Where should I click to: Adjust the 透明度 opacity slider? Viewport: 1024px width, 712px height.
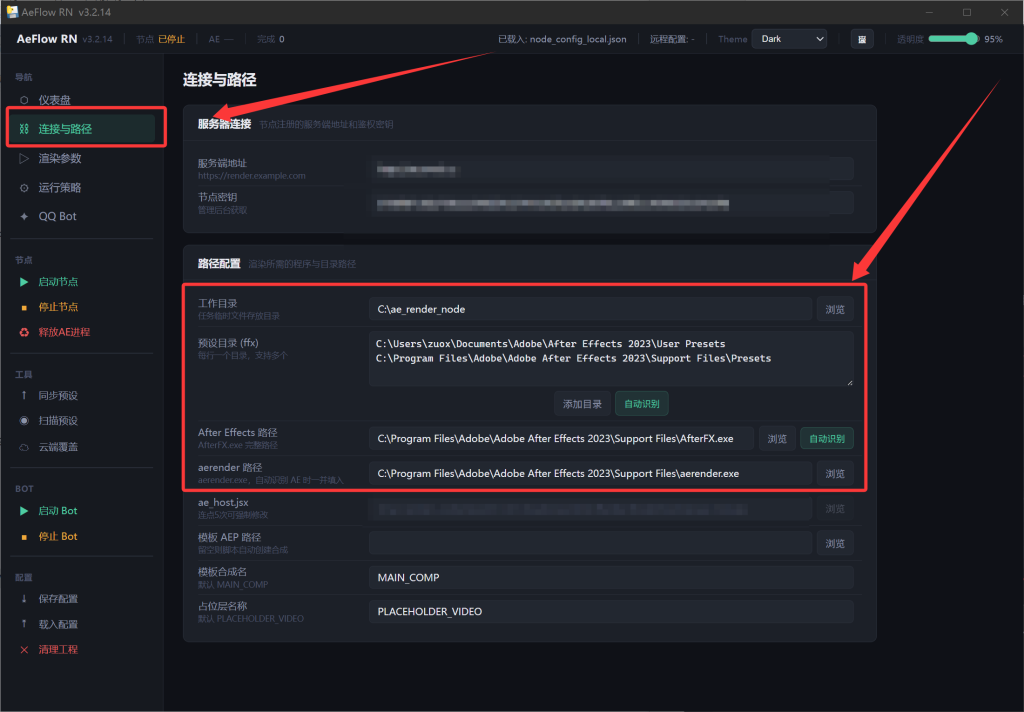click(x=953, y=39)
